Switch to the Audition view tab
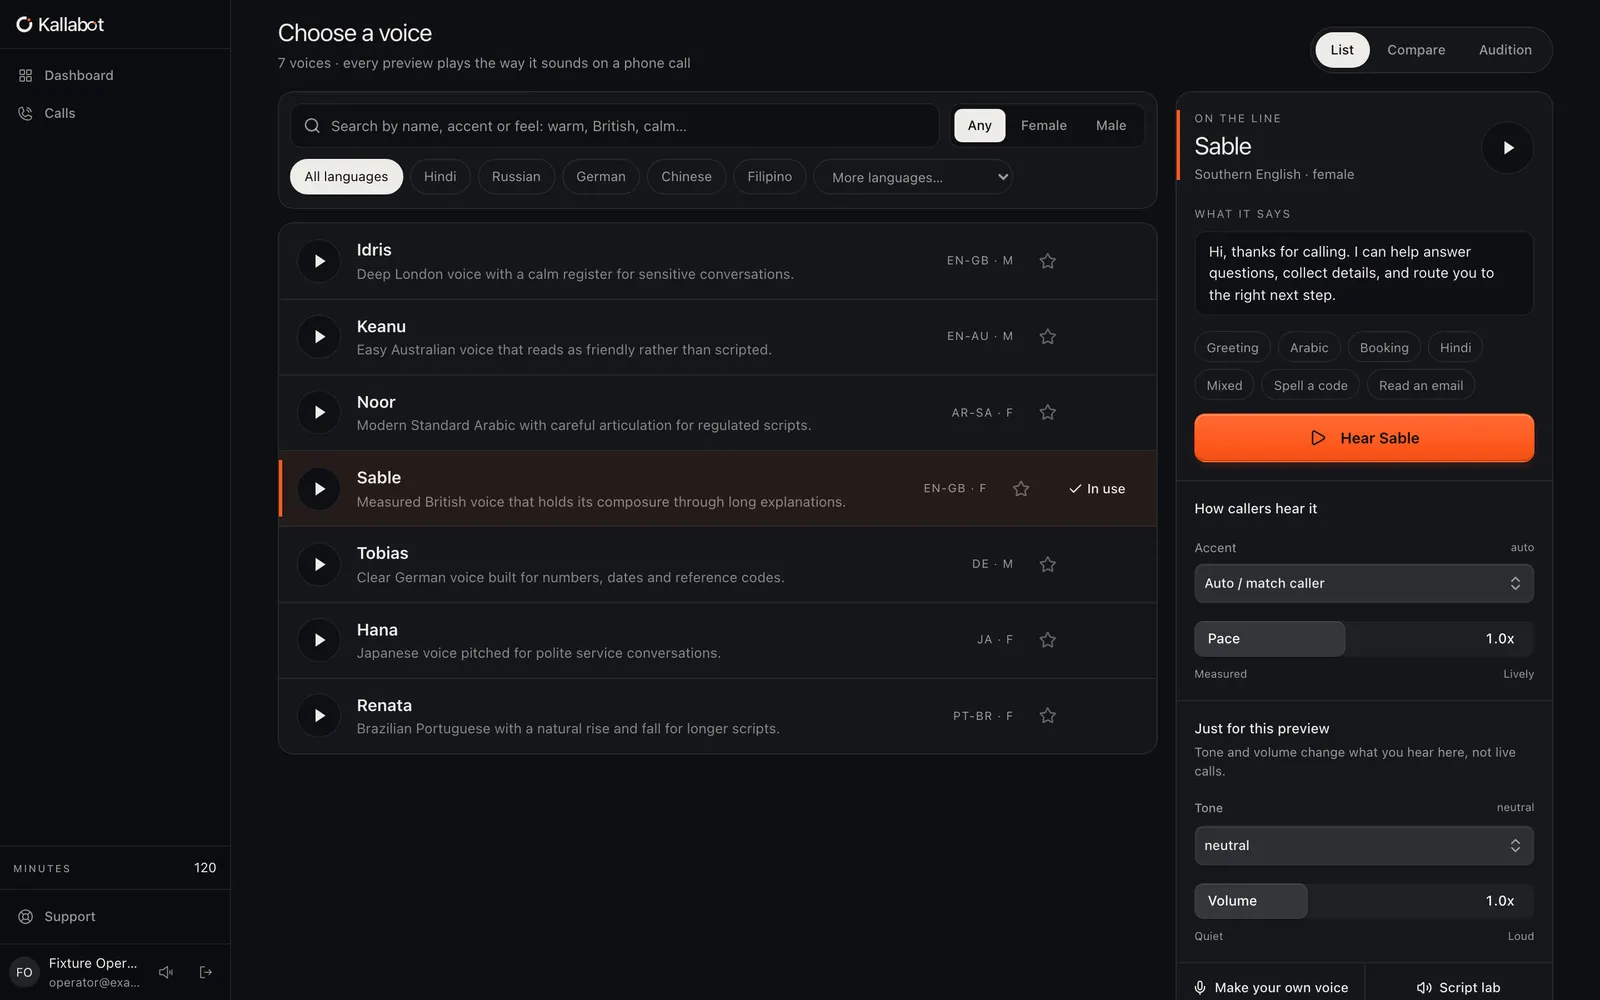Viewport: 1600px width, 1000px height. (x=1505, y=50)
